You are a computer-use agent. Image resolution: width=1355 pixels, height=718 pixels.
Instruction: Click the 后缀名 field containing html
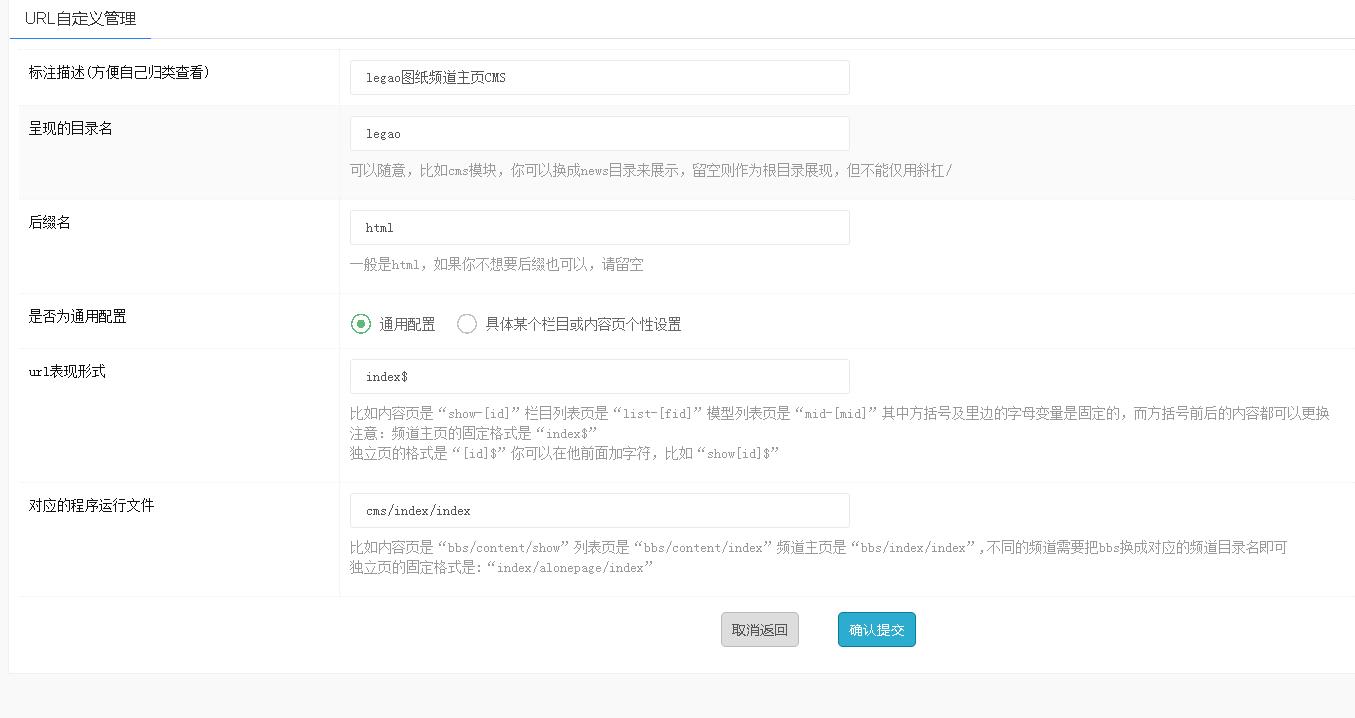[x=599, y=228]
